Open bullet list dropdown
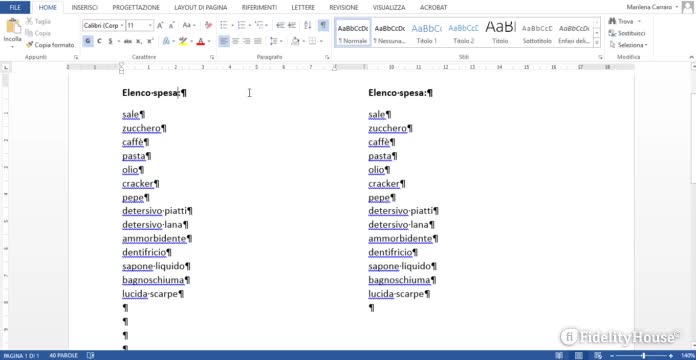 pyautogui.click(x=232, y=26)
